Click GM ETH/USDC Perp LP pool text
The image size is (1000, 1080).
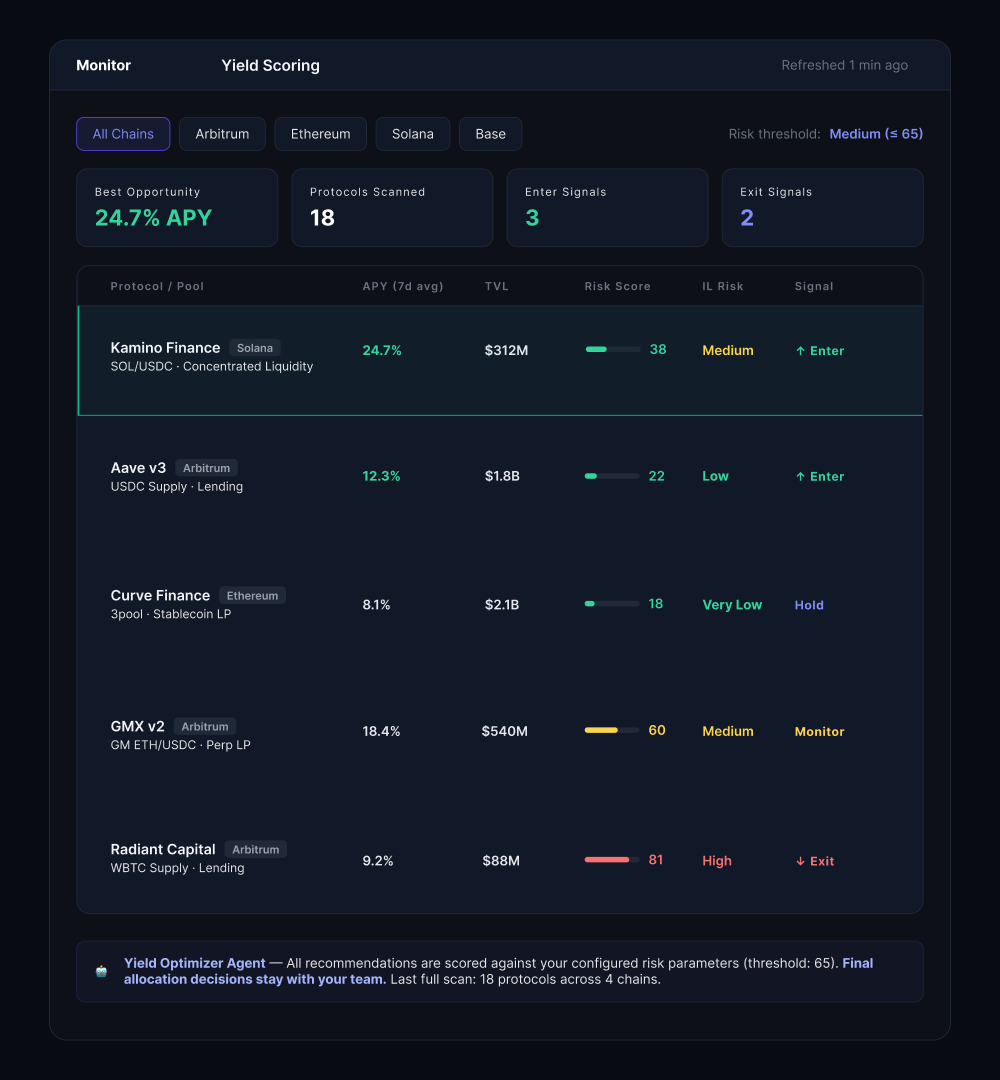180,745
